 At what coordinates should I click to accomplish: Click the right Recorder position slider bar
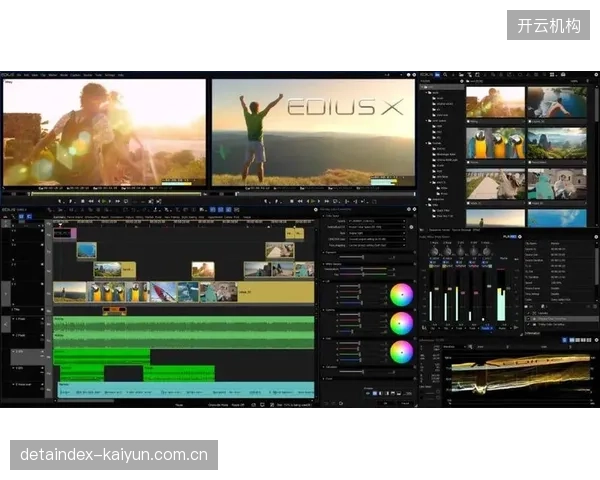coord(326,194)
